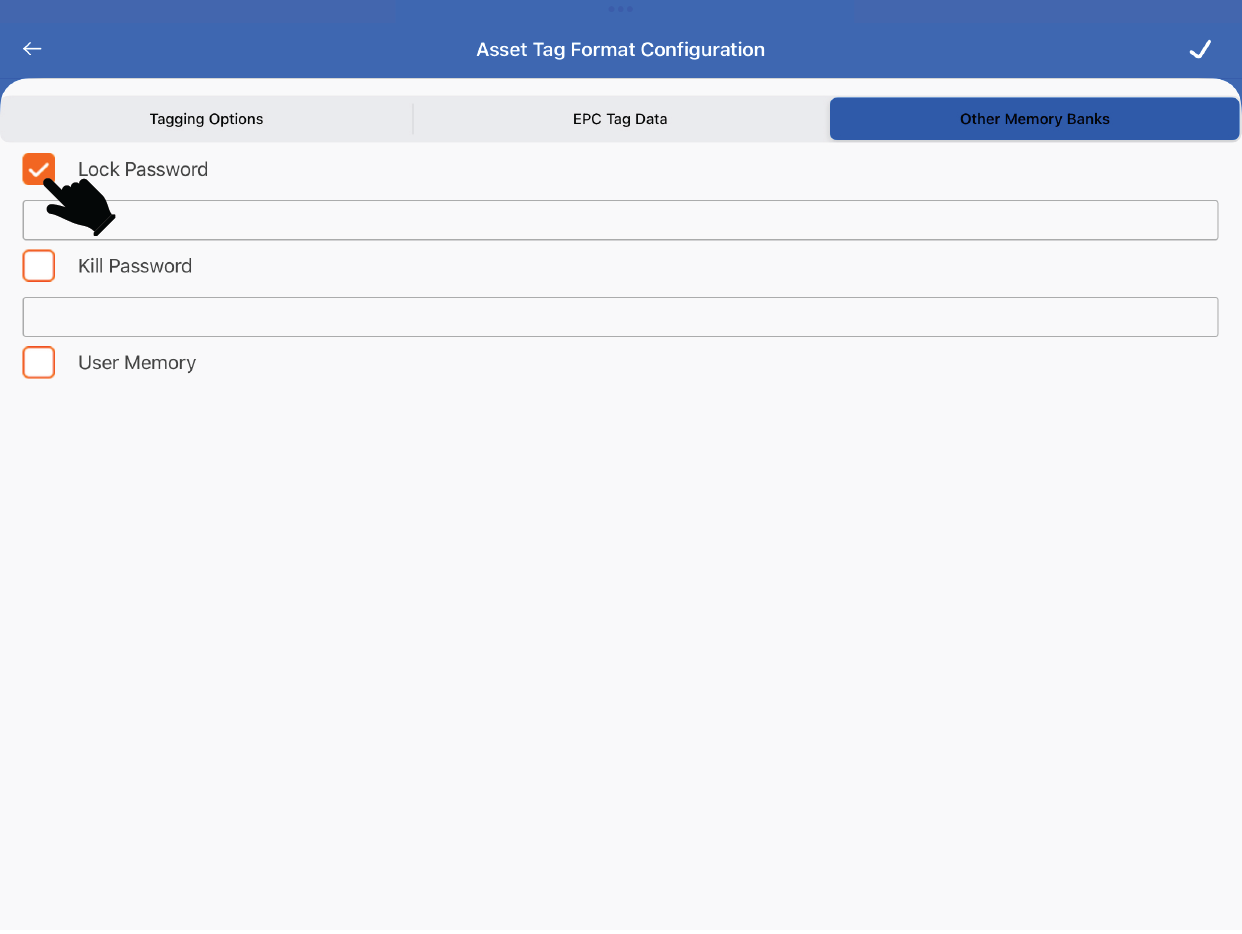Image resolution: width=1242 pixels, height=934 pixels.
Task: Tap the User Memory label text
Action: [137, 363]
